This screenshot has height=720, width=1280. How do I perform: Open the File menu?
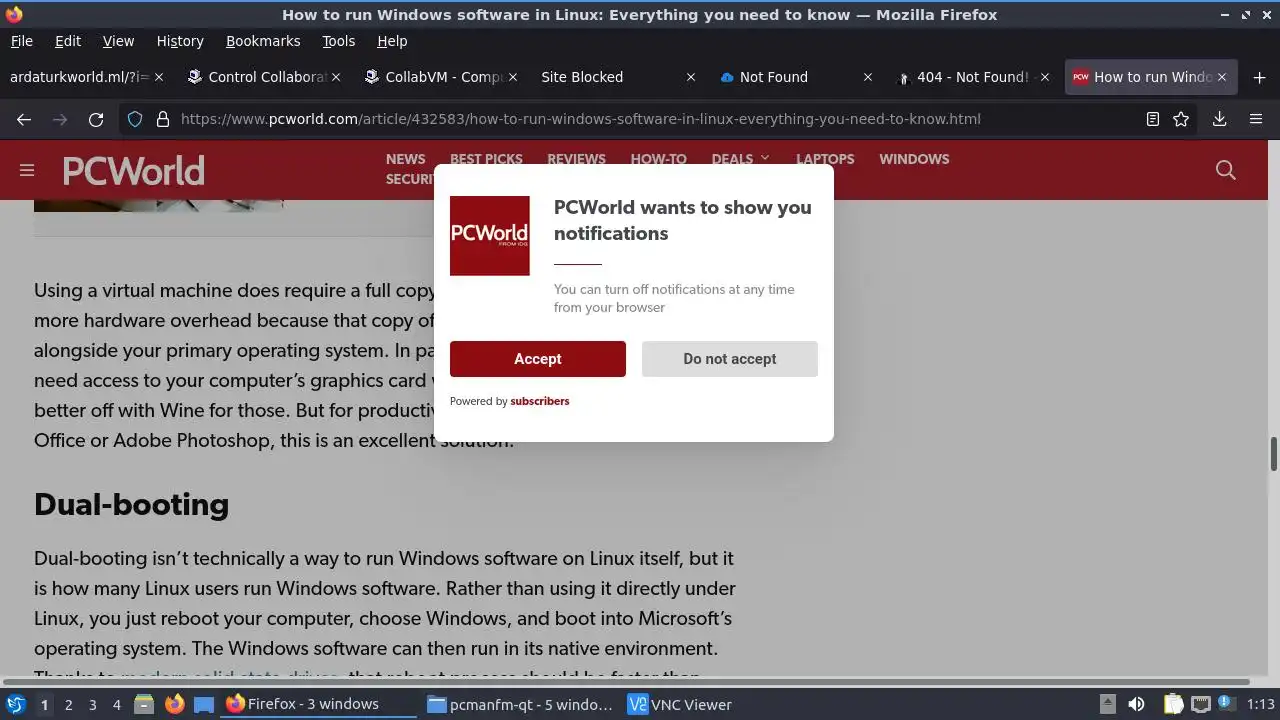(x=21, y=41)
